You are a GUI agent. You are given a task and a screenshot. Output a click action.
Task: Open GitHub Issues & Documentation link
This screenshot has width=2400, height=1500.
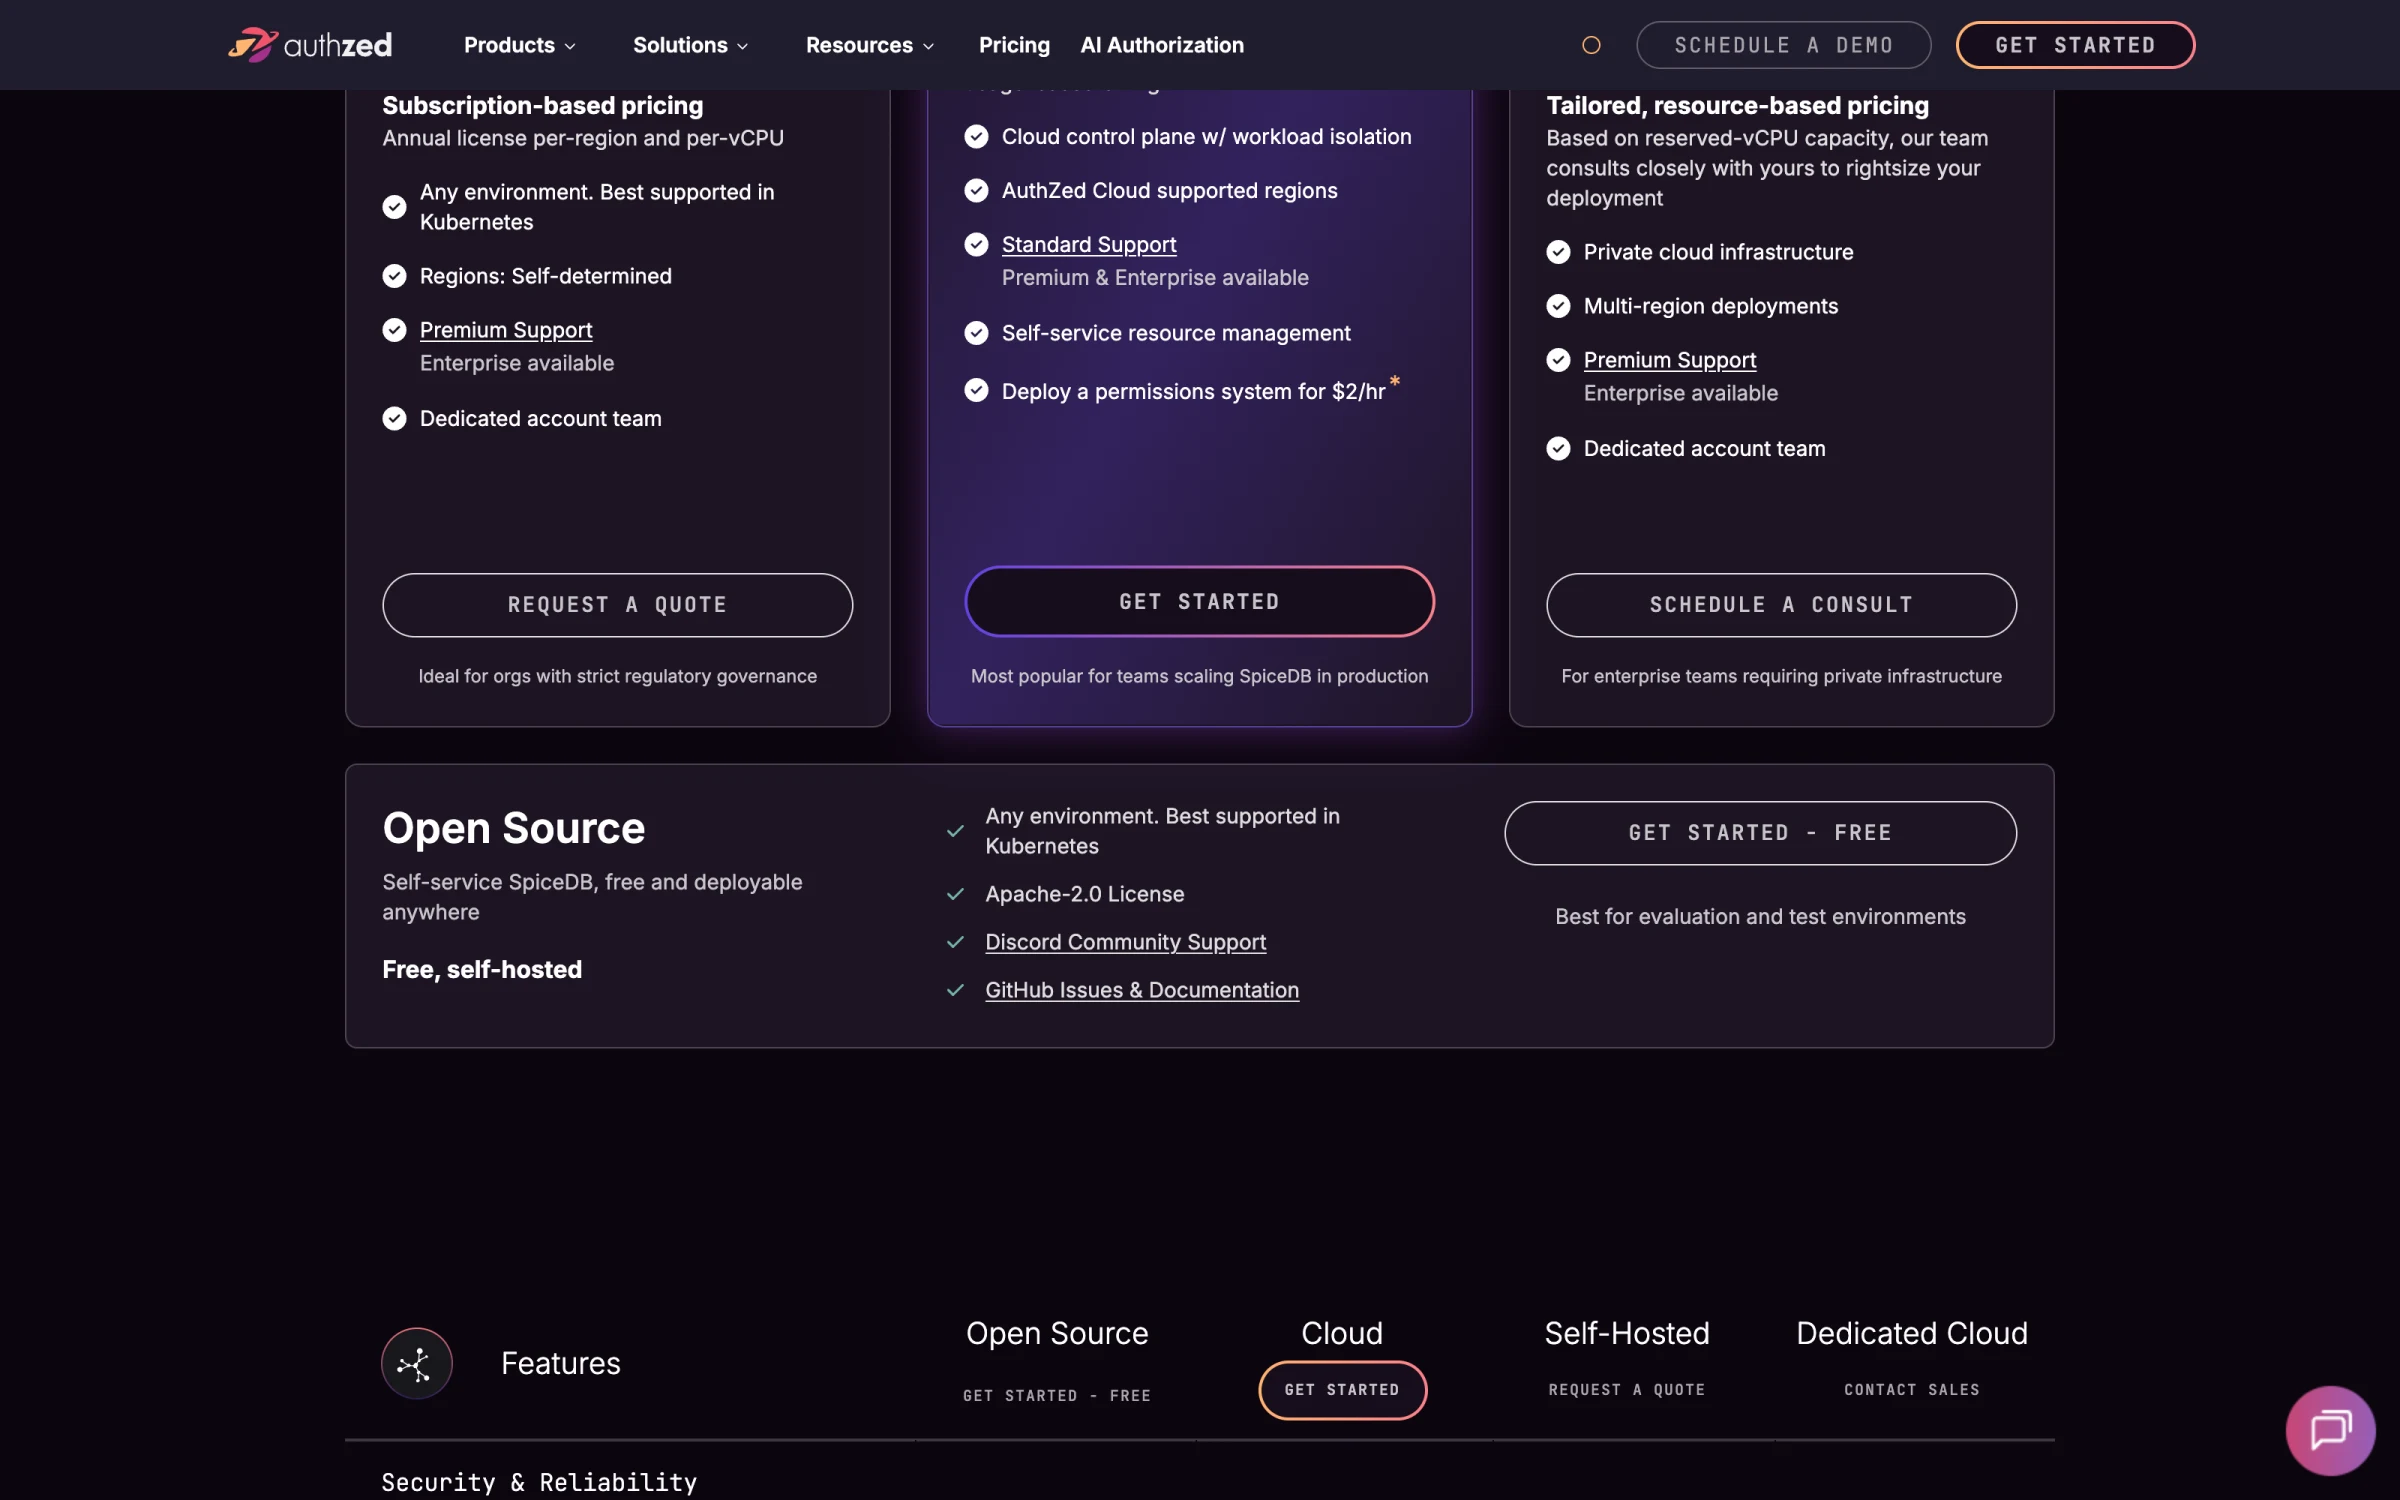tap(1142, 990)
